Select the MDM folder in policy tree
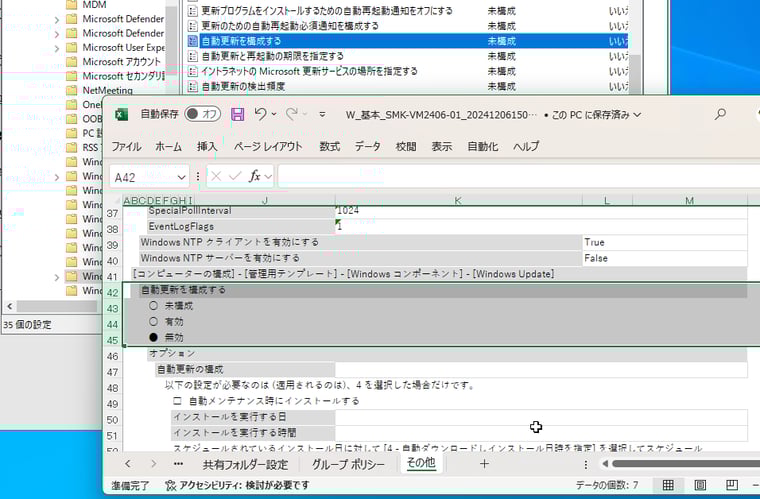The height and width of the screenshot is (499, 760). tap(94, 5)
